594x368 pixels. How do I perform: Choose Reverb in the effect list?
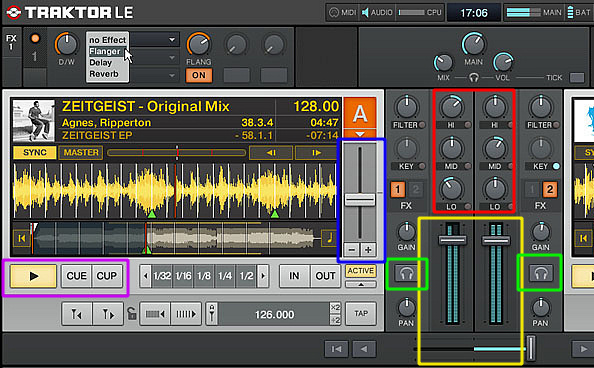tap(104, 74)
